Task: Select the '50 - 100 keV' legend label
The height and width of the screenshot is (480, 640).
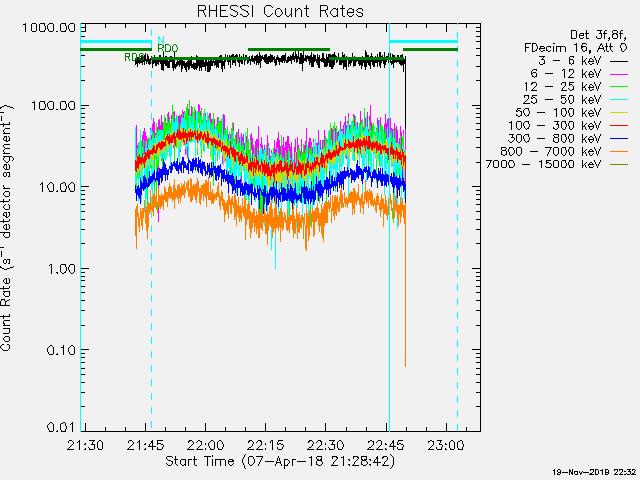Action: point(558,113)
